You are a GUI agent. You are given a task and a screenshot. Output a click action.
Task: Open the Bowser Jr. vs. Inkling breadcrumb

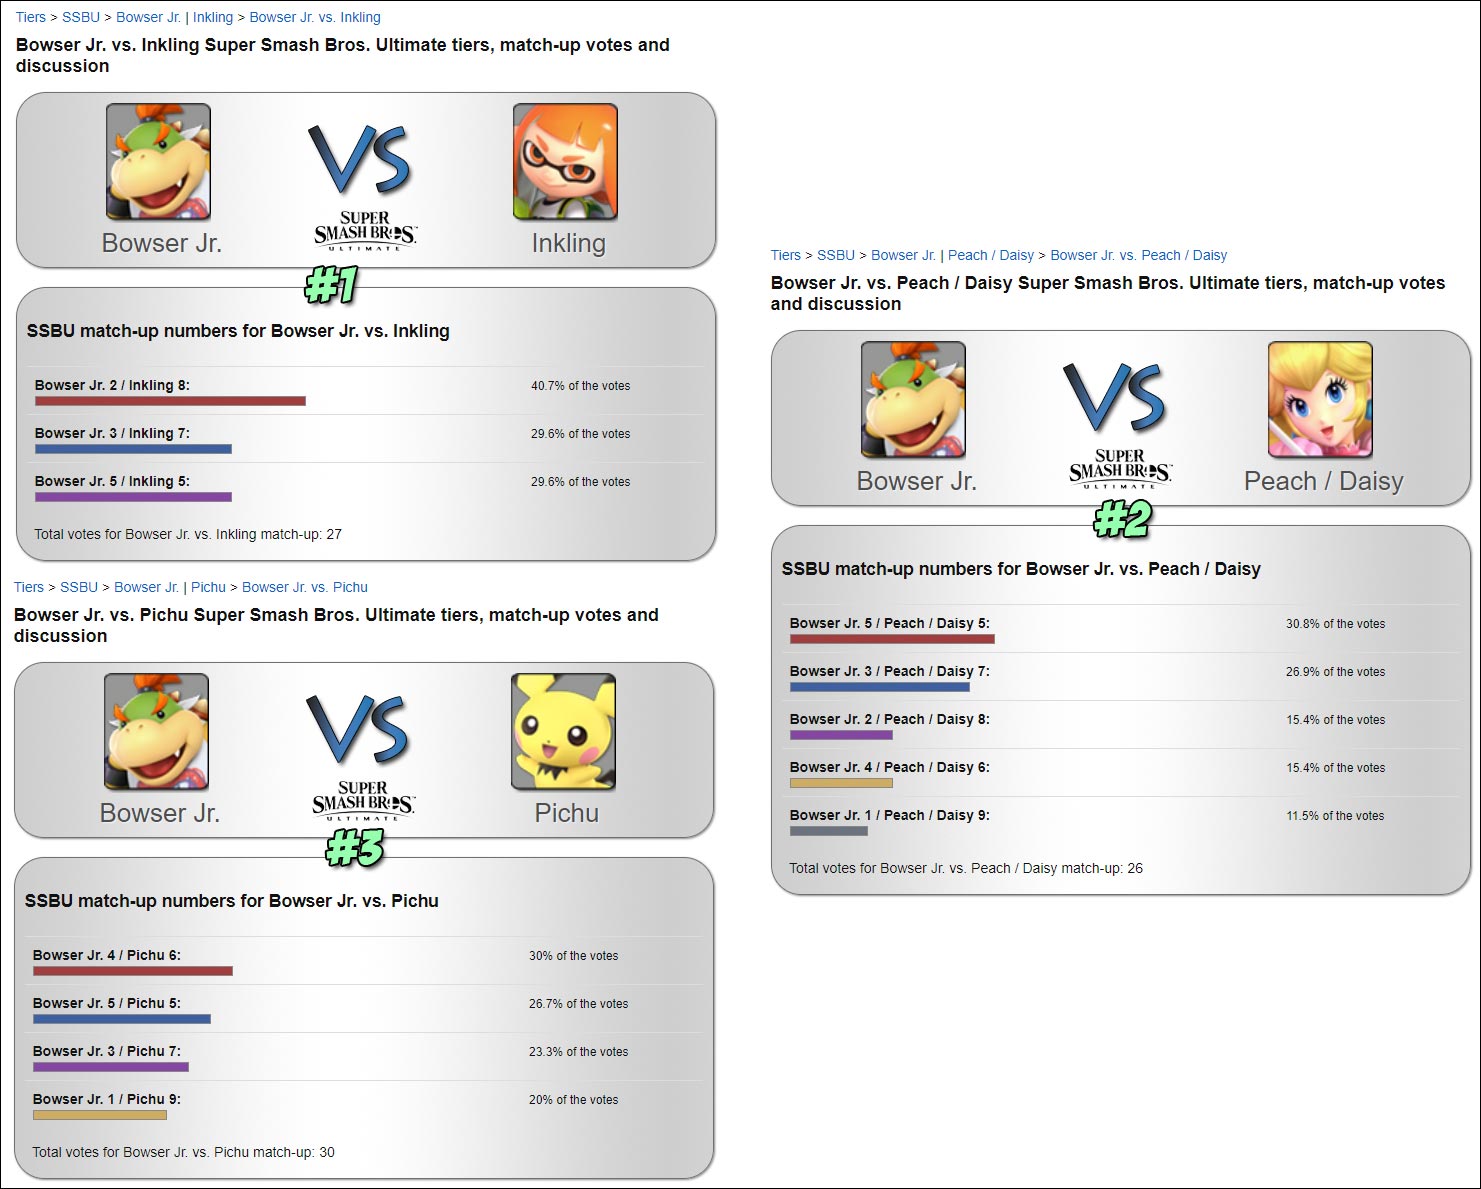(x=314, y=17)
